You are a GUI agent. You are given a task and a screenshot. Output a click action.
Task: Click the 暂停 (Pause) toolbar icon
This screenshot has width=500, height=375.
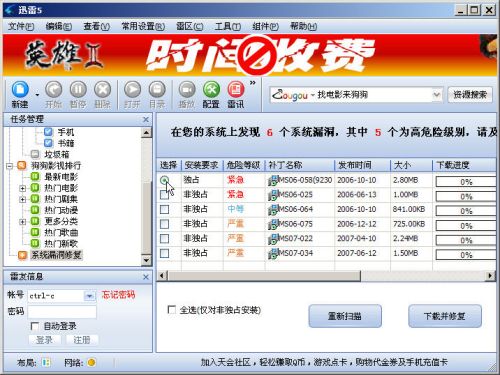click(x=78, y=89)
